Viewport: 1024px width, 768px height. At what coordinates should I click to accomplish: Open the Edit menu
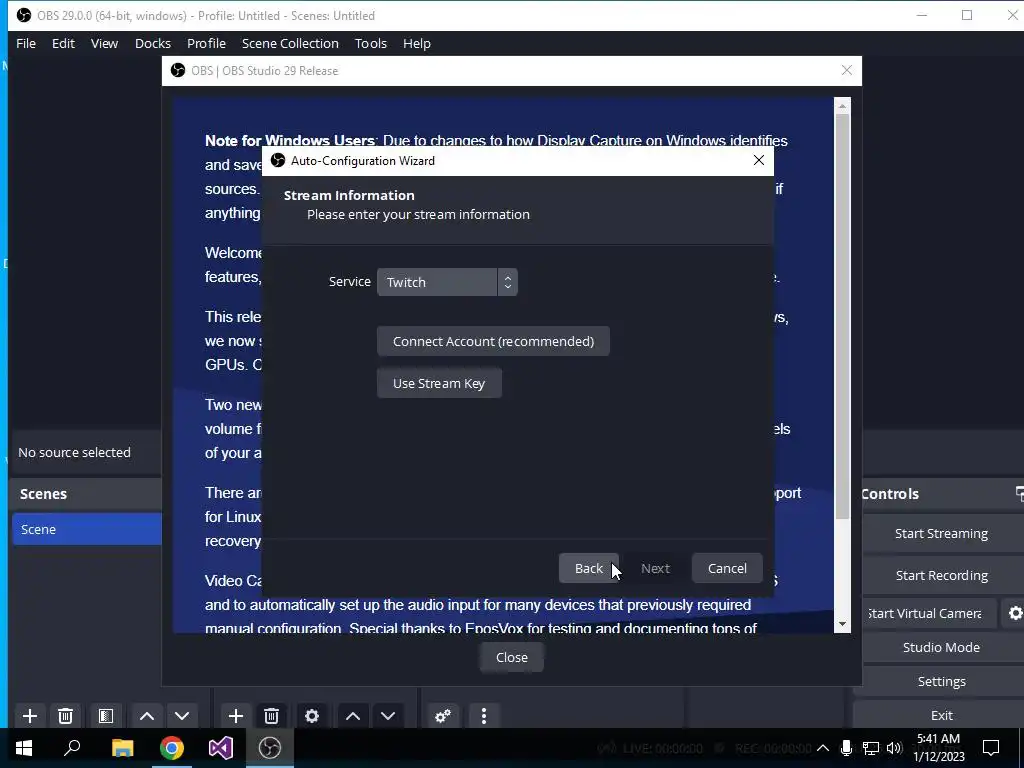[x=63, y=44]
